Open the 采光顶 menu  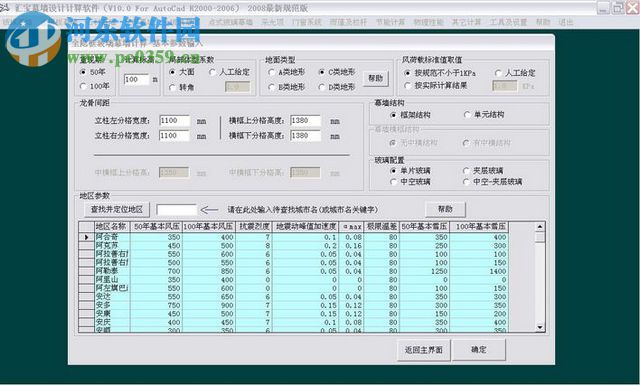pos(272,22)
